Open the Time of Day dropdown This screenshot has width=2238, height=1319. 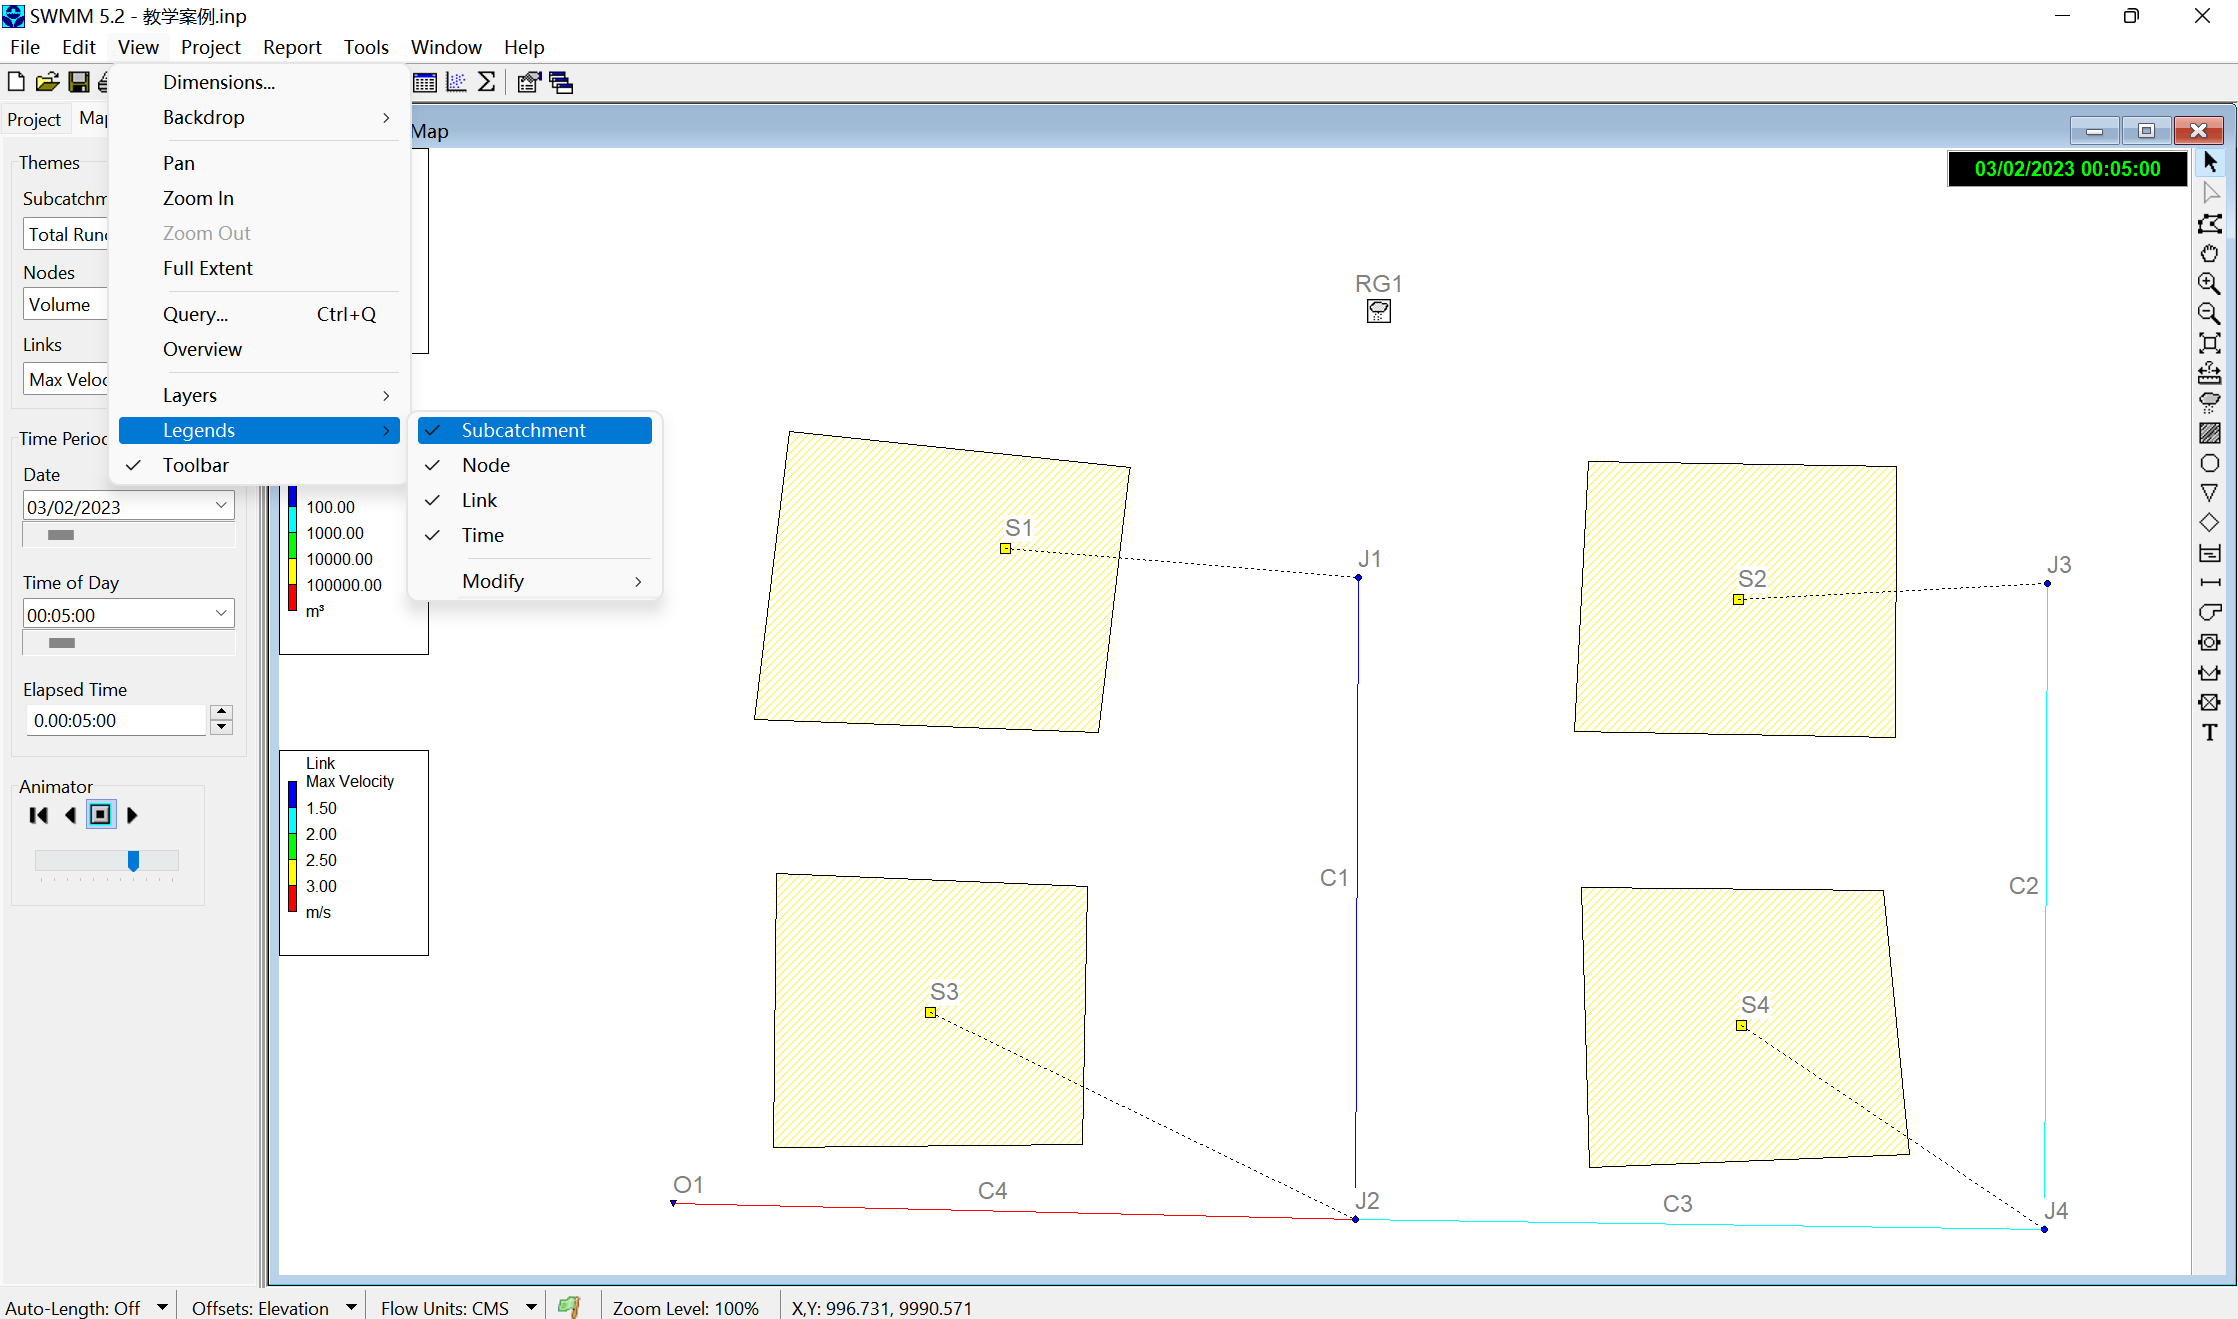tap(221, 613)
